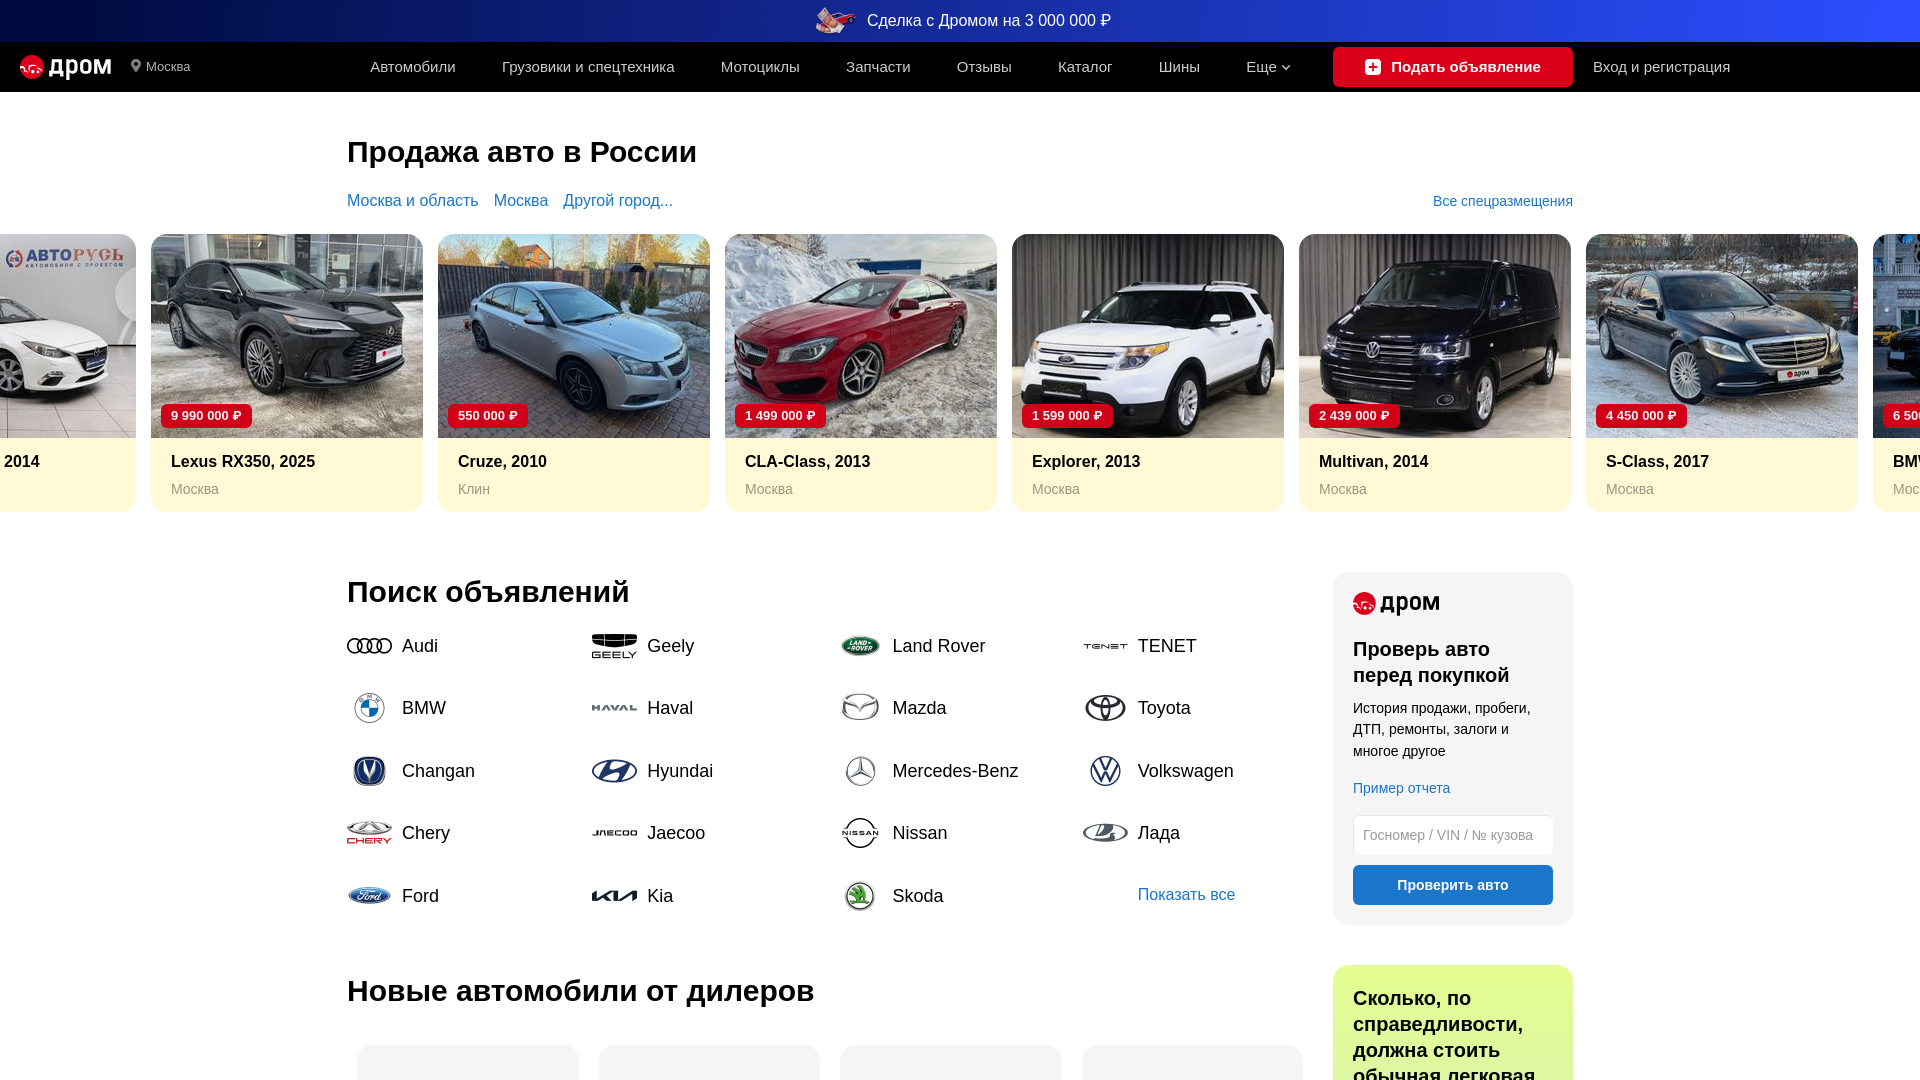Click the location pin icon near Москва
This screenshot has width=1920, height=1080.
[x=136, y=66]
